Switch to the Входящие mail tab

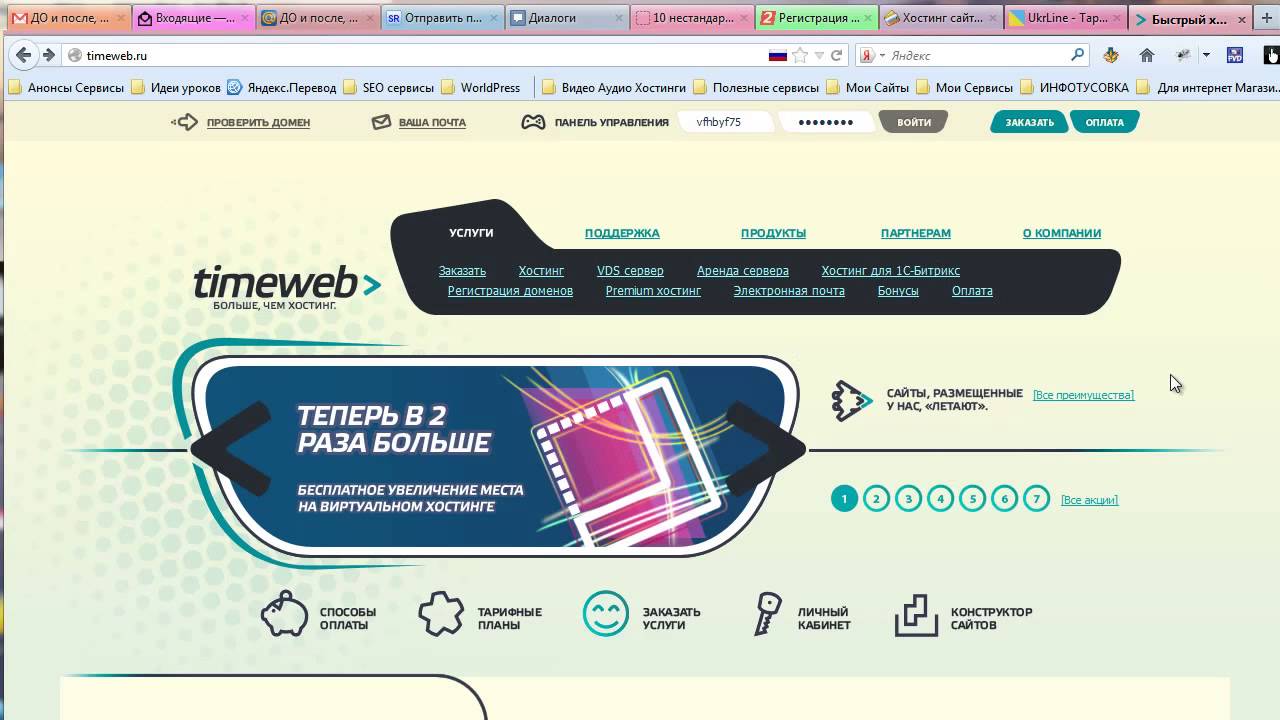194,18
